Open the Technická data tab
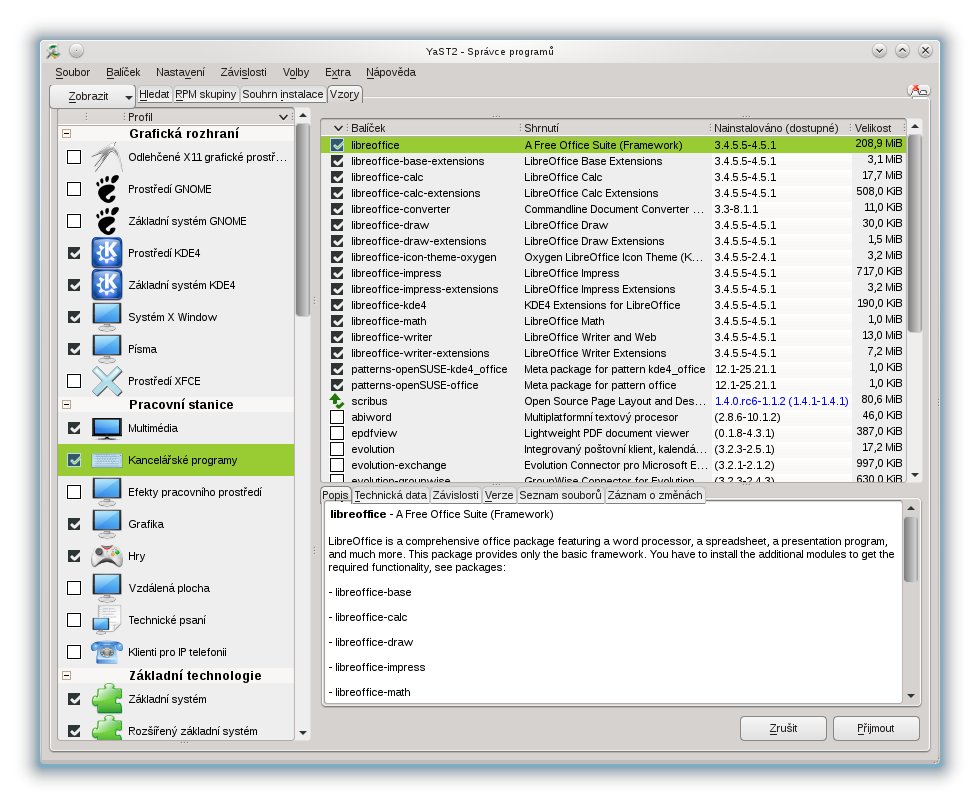This screenshot has width=980, height=804. point(391,495)
